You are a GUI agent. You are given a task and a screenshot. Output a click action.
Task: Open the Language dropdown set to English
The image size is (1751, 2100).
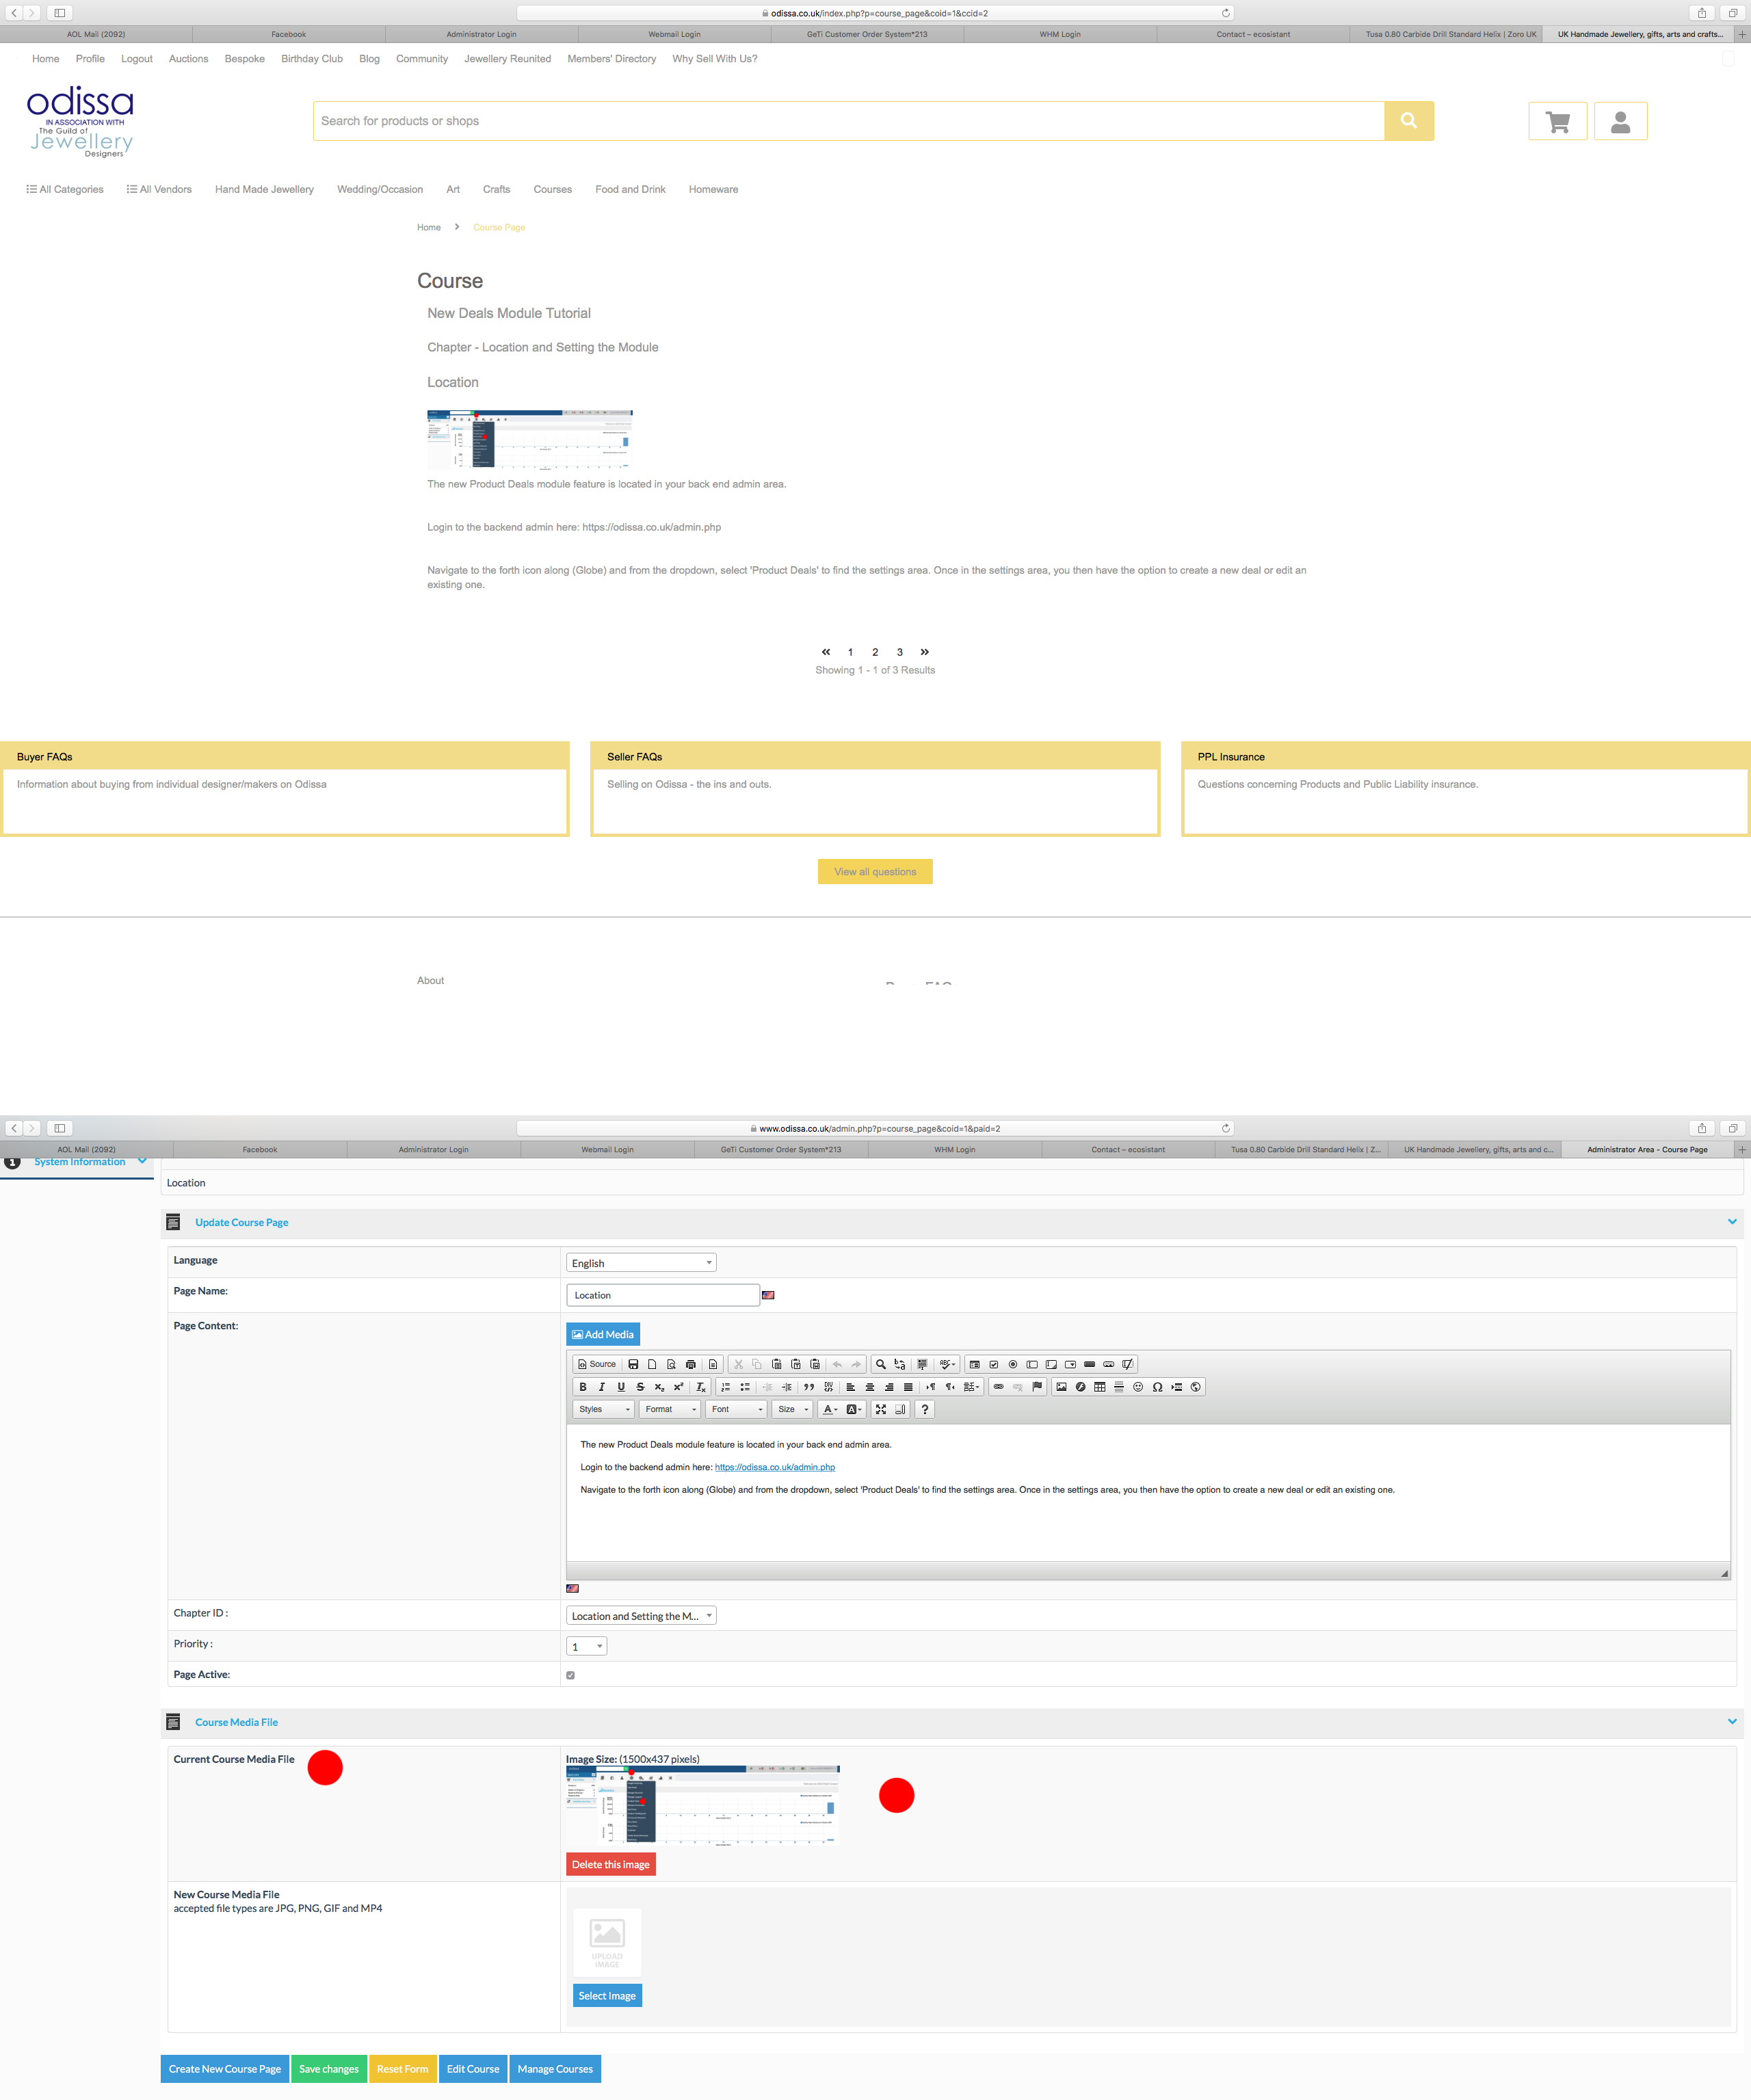coord(641,1263)
